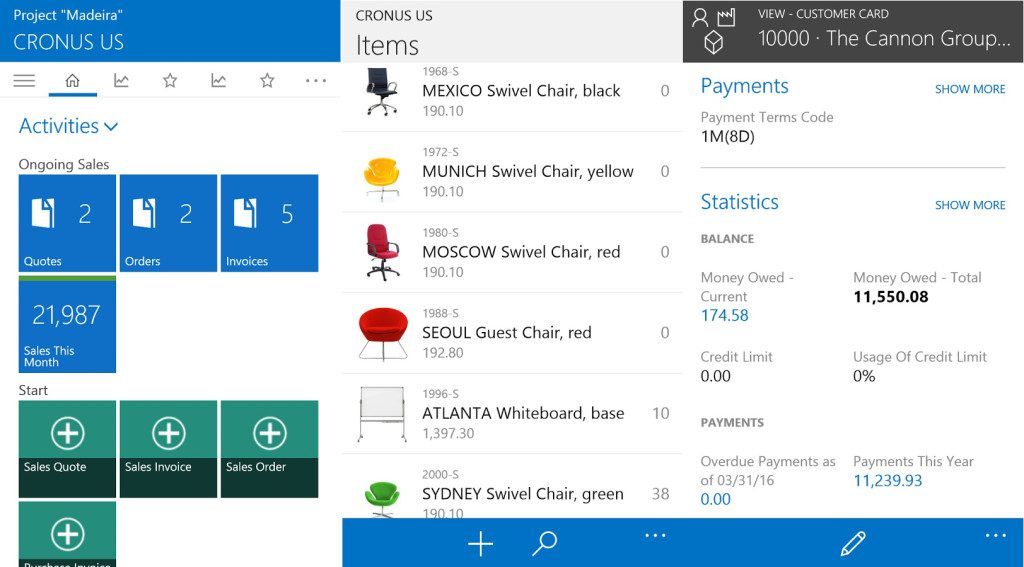Click the factory icon in customer header
This screenshot has width=1024, height=567.
(726, 18)
